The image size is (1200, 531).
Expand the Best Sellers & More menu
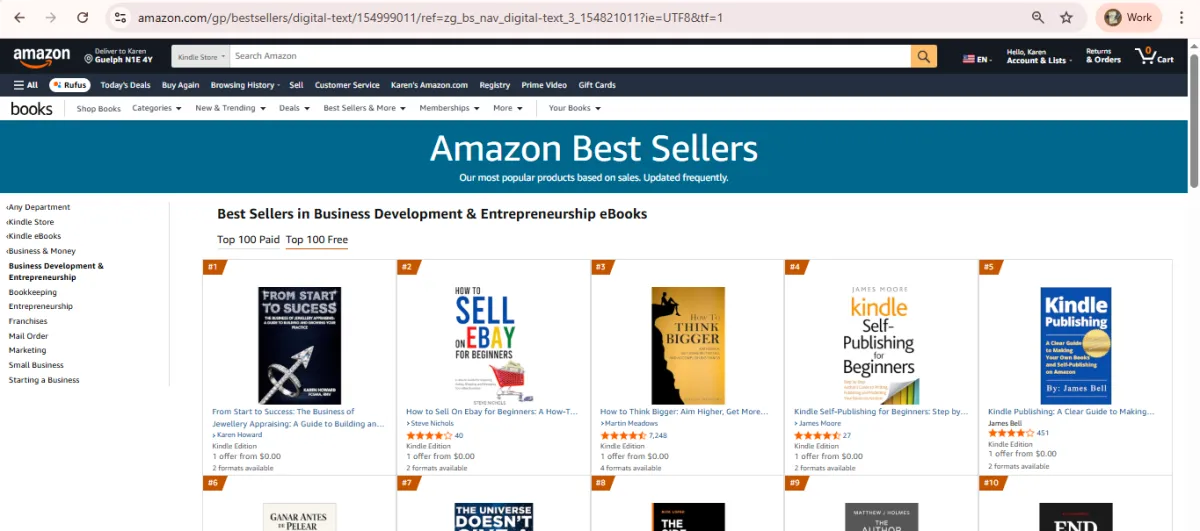[364, 108]
